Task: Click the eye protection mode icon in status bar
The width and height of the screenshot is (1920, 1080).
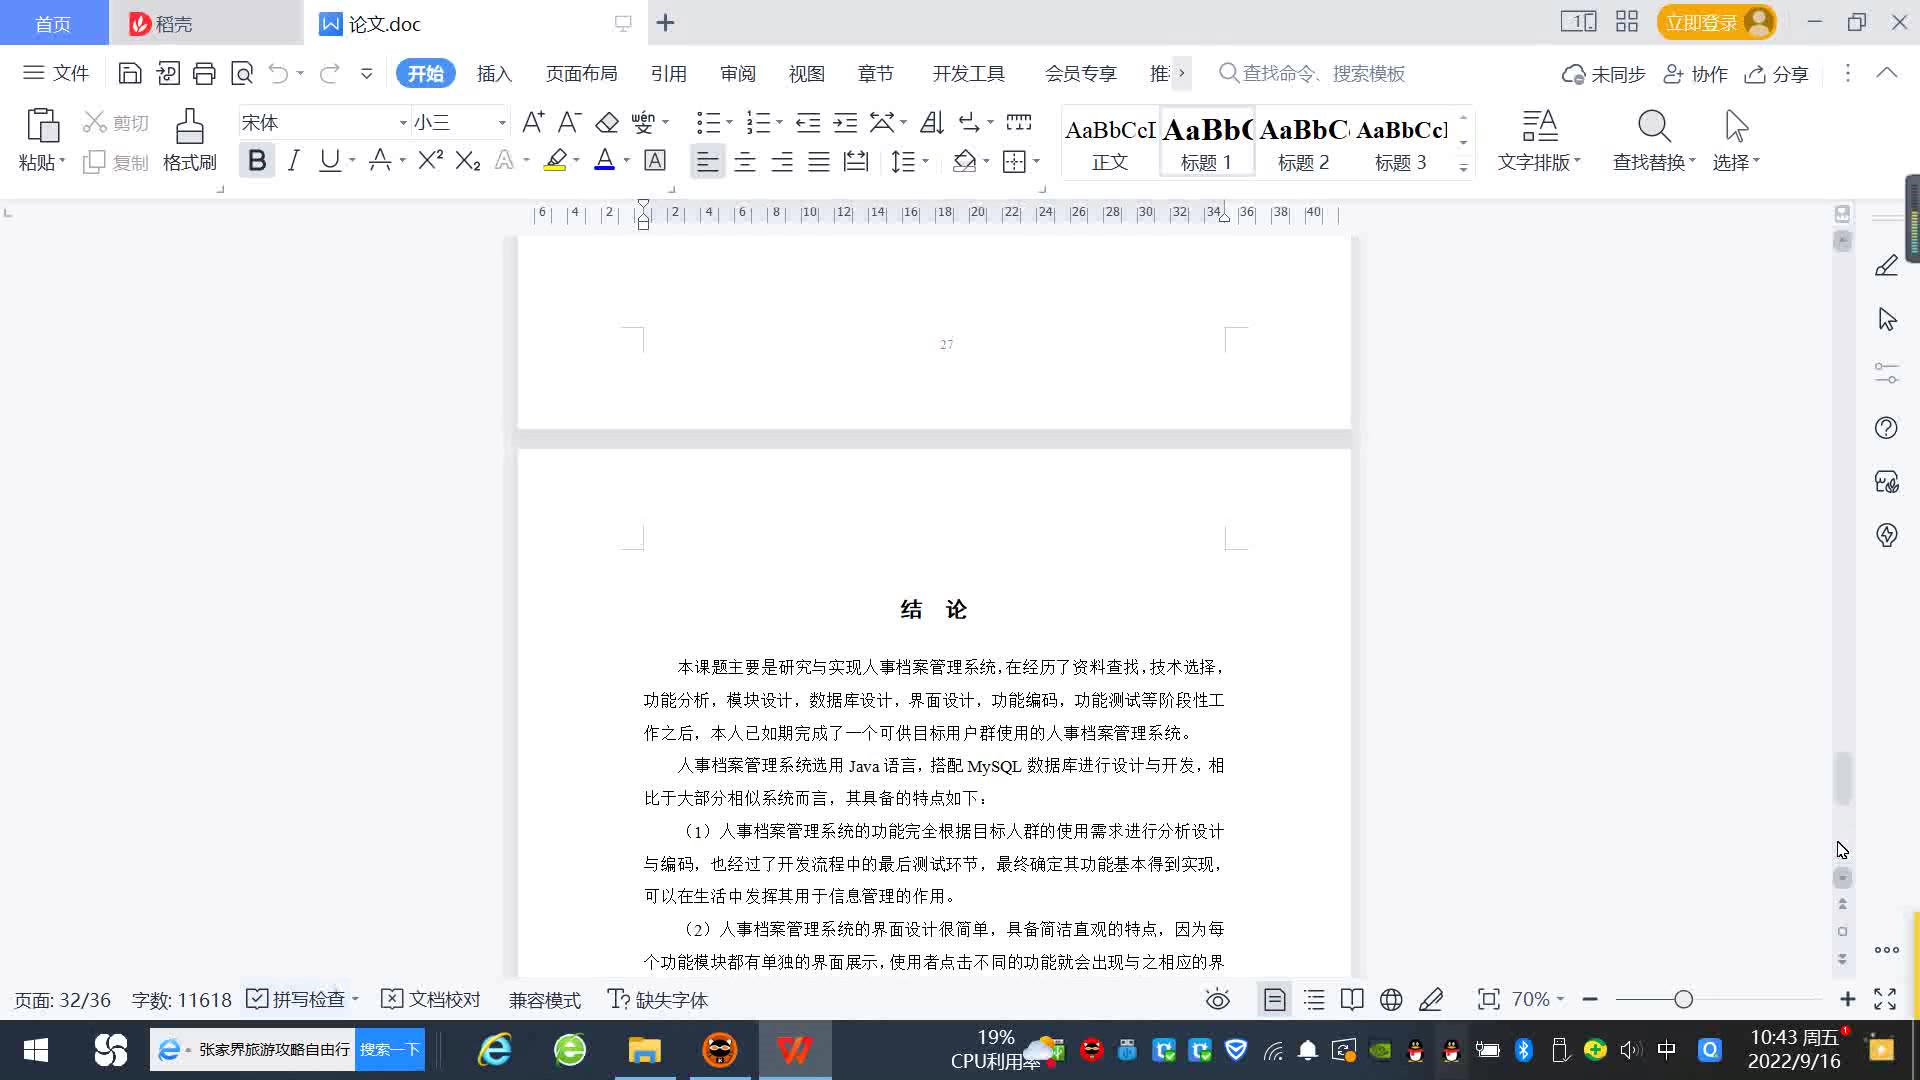Action: coord(1217,999)
